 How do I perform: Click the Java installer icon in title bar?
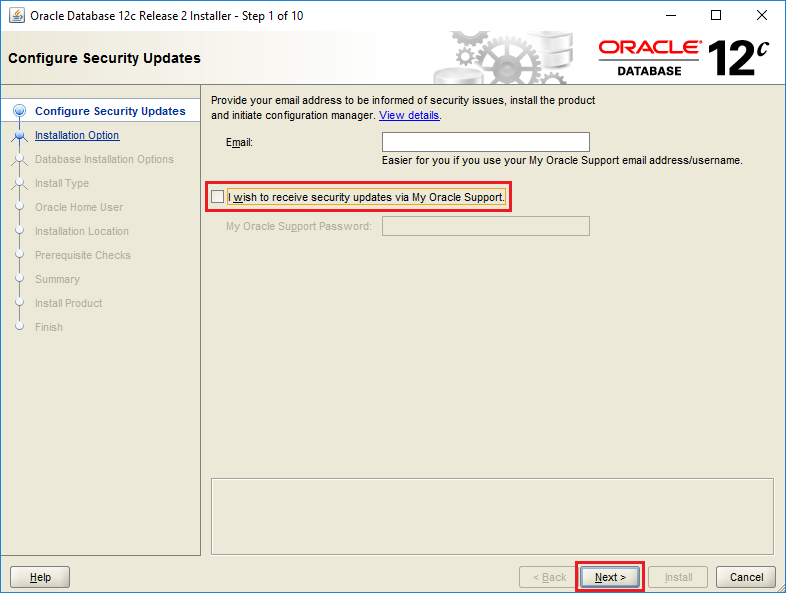point(17,16)
